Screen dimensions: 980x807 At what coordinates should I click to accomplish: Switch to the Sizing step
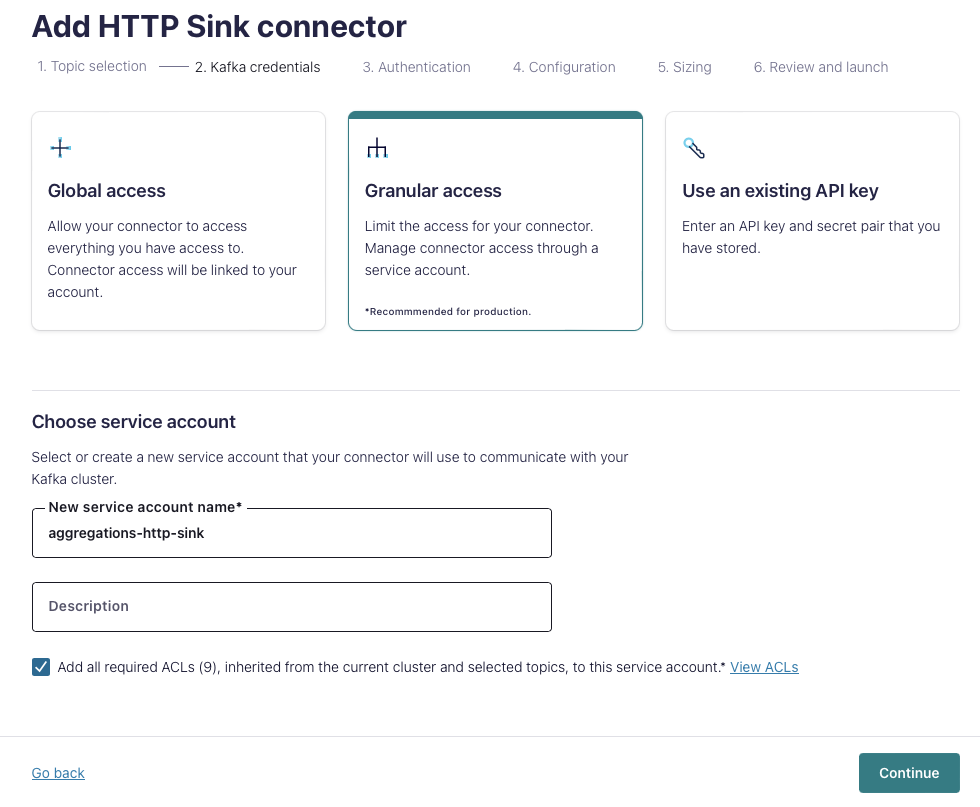(x=684, y=68)
